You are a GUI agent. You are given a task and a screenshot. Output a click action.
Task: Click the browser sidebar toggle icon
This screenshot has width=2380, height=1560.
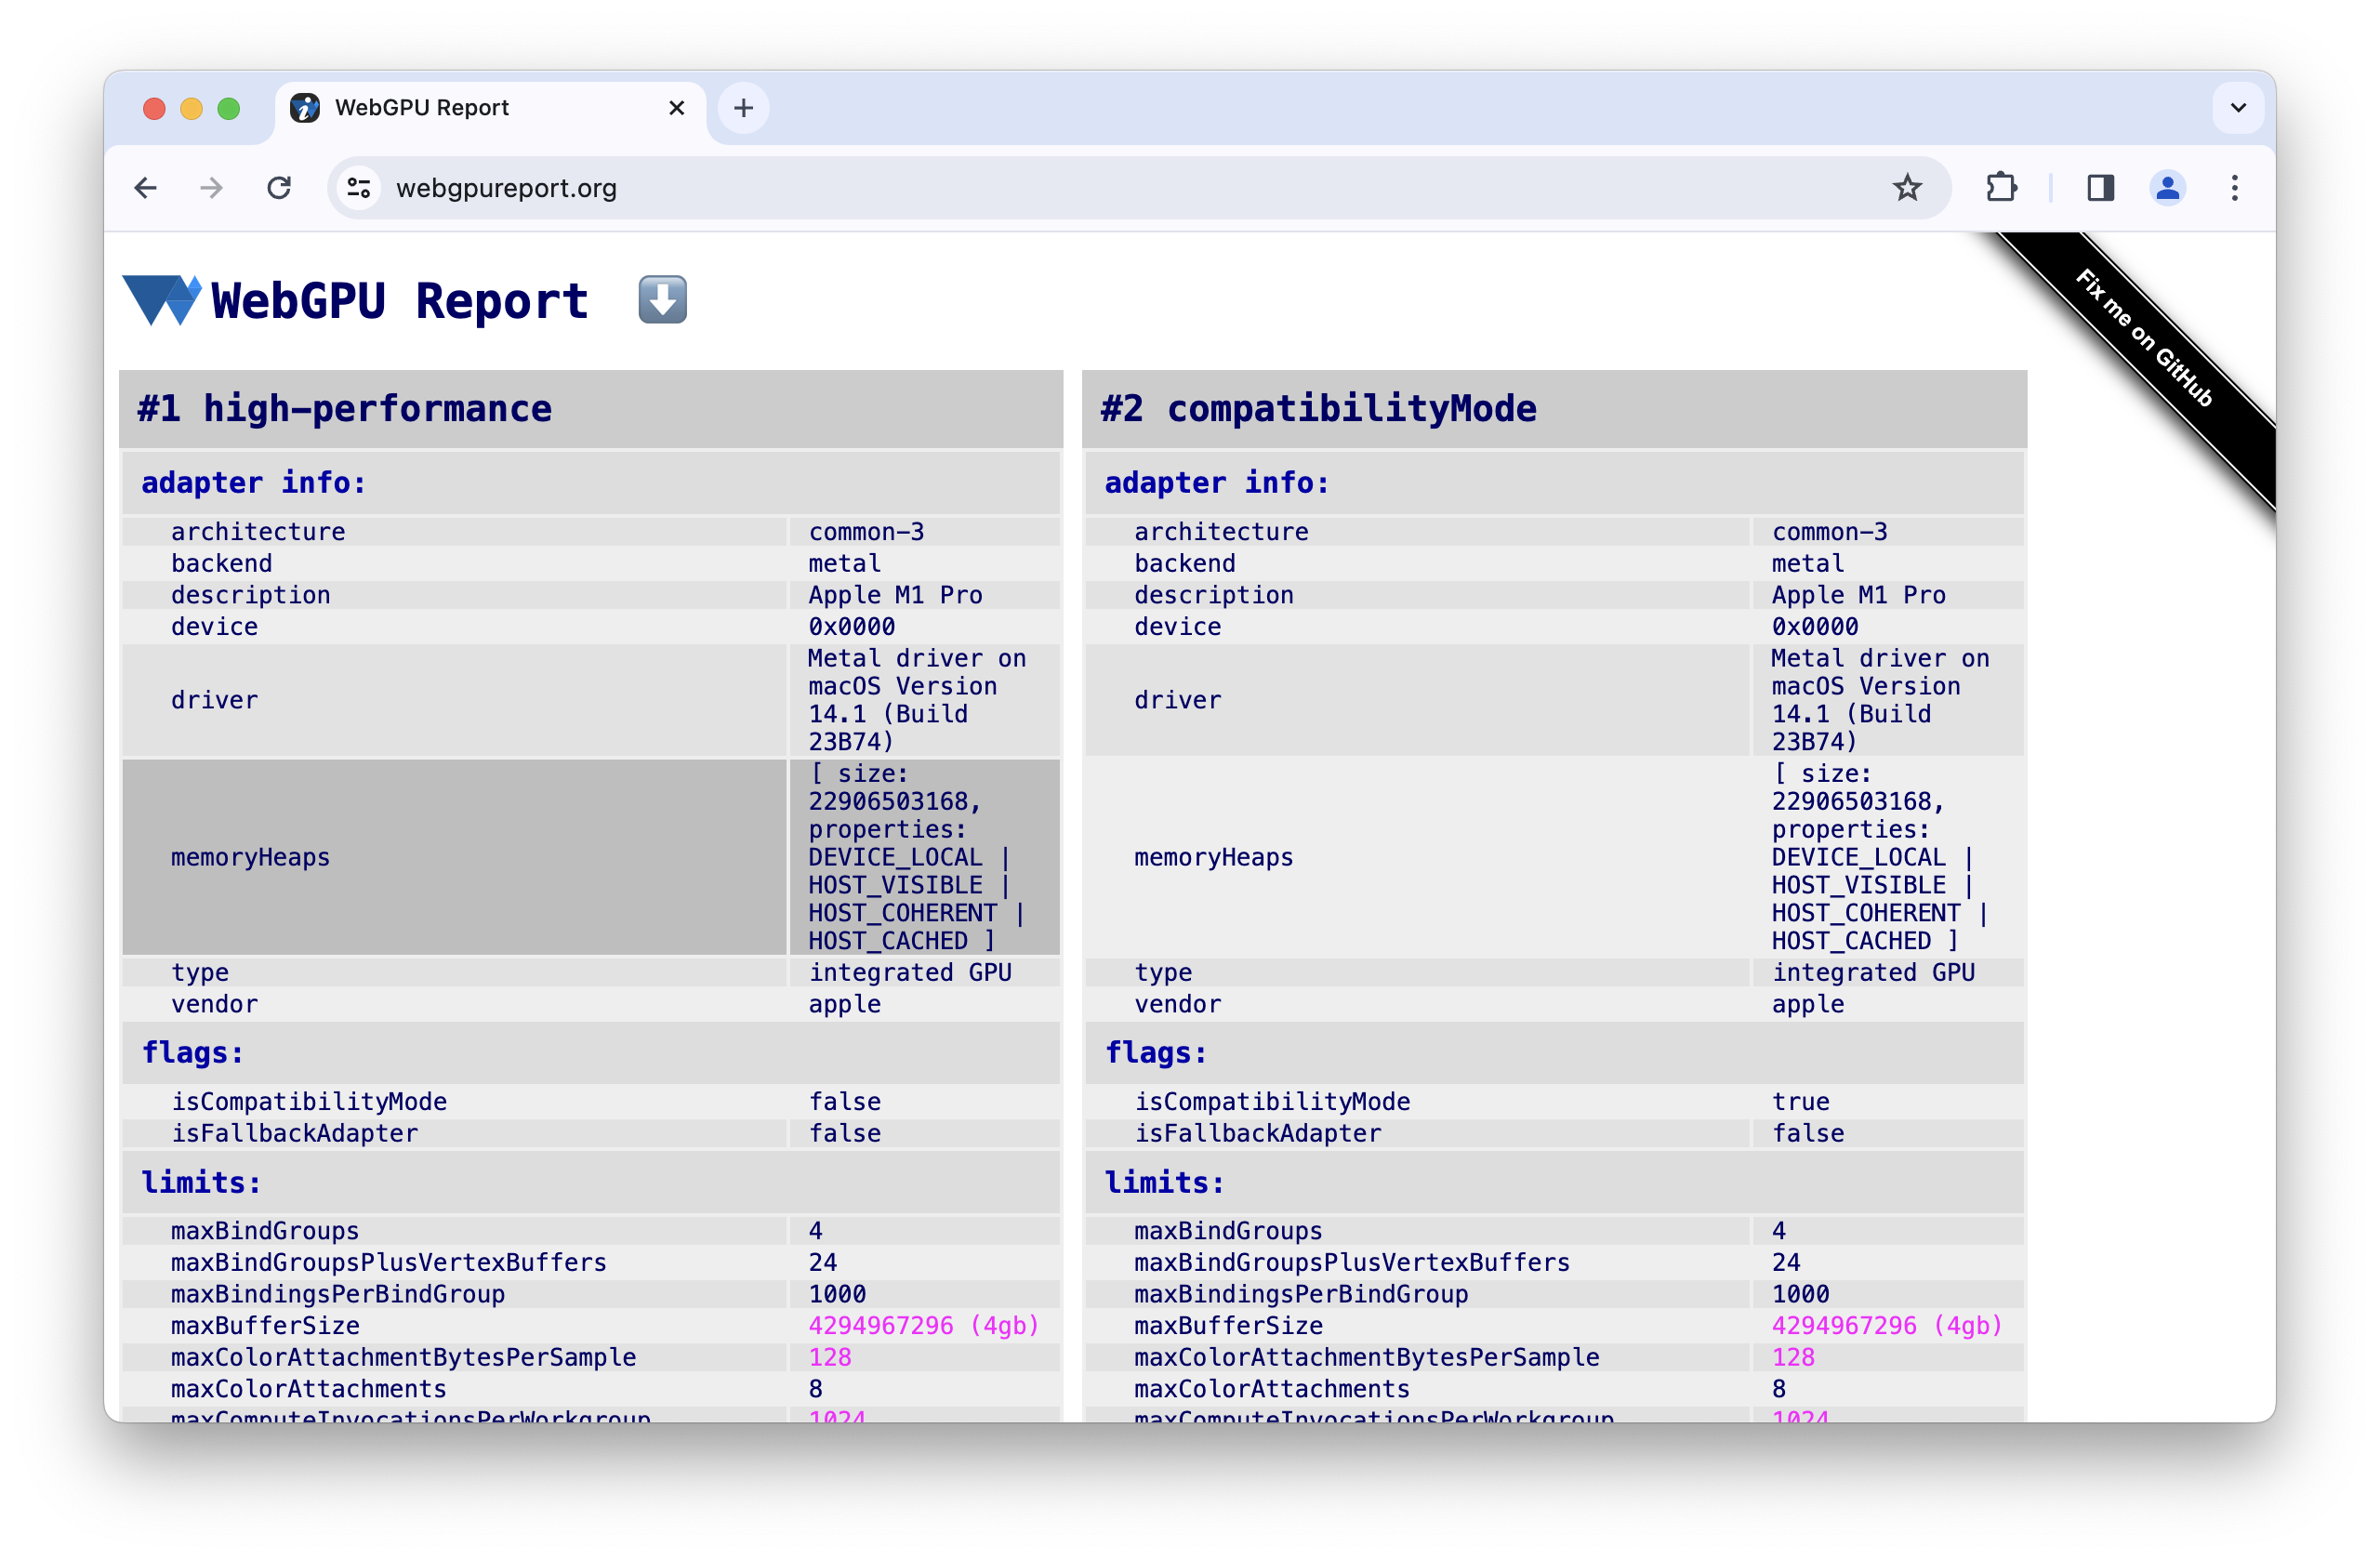click(2099, 188)
